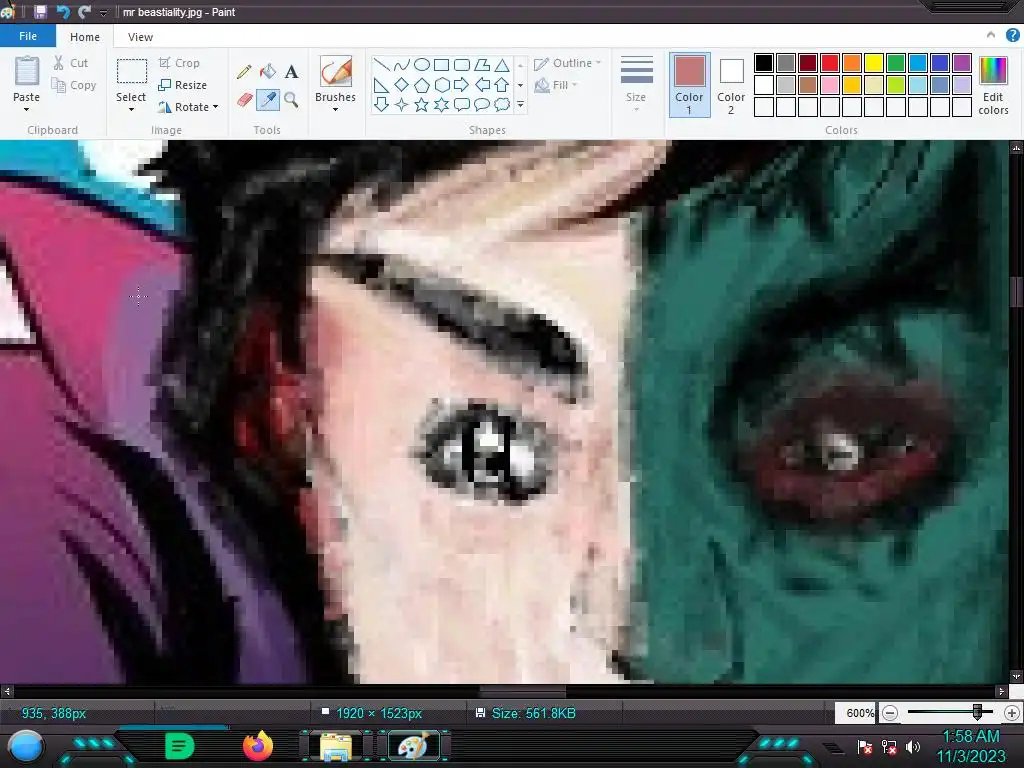Click the volume speaker tray icon
Screen dimensions: 1024x768
(913, 746)
